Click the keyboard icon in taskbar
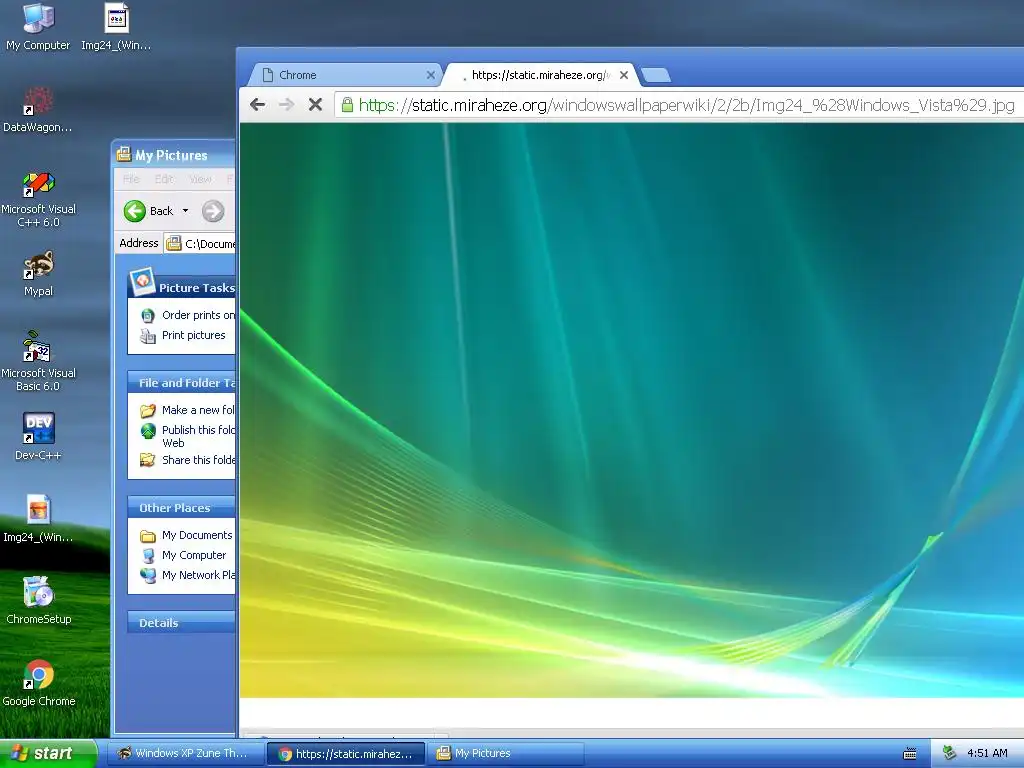 (x=910, y=754)
